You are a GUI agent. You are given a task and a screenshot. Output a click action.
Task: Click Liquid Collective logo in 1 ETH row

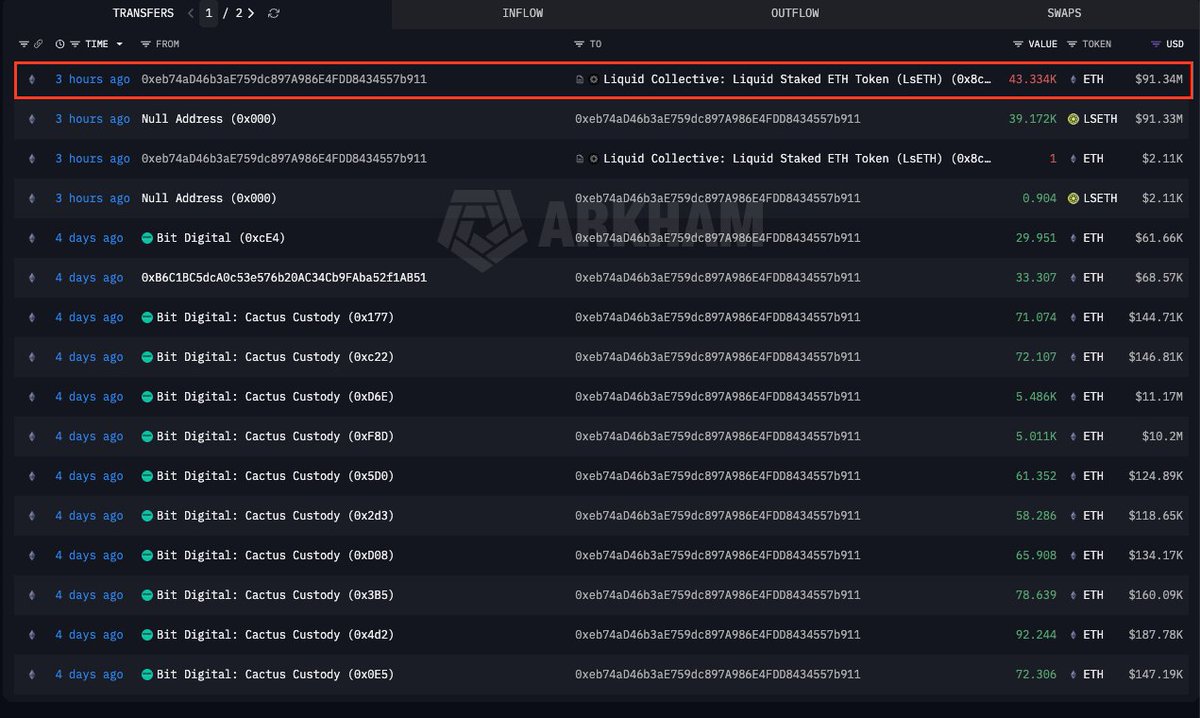(x=594, y=159)
